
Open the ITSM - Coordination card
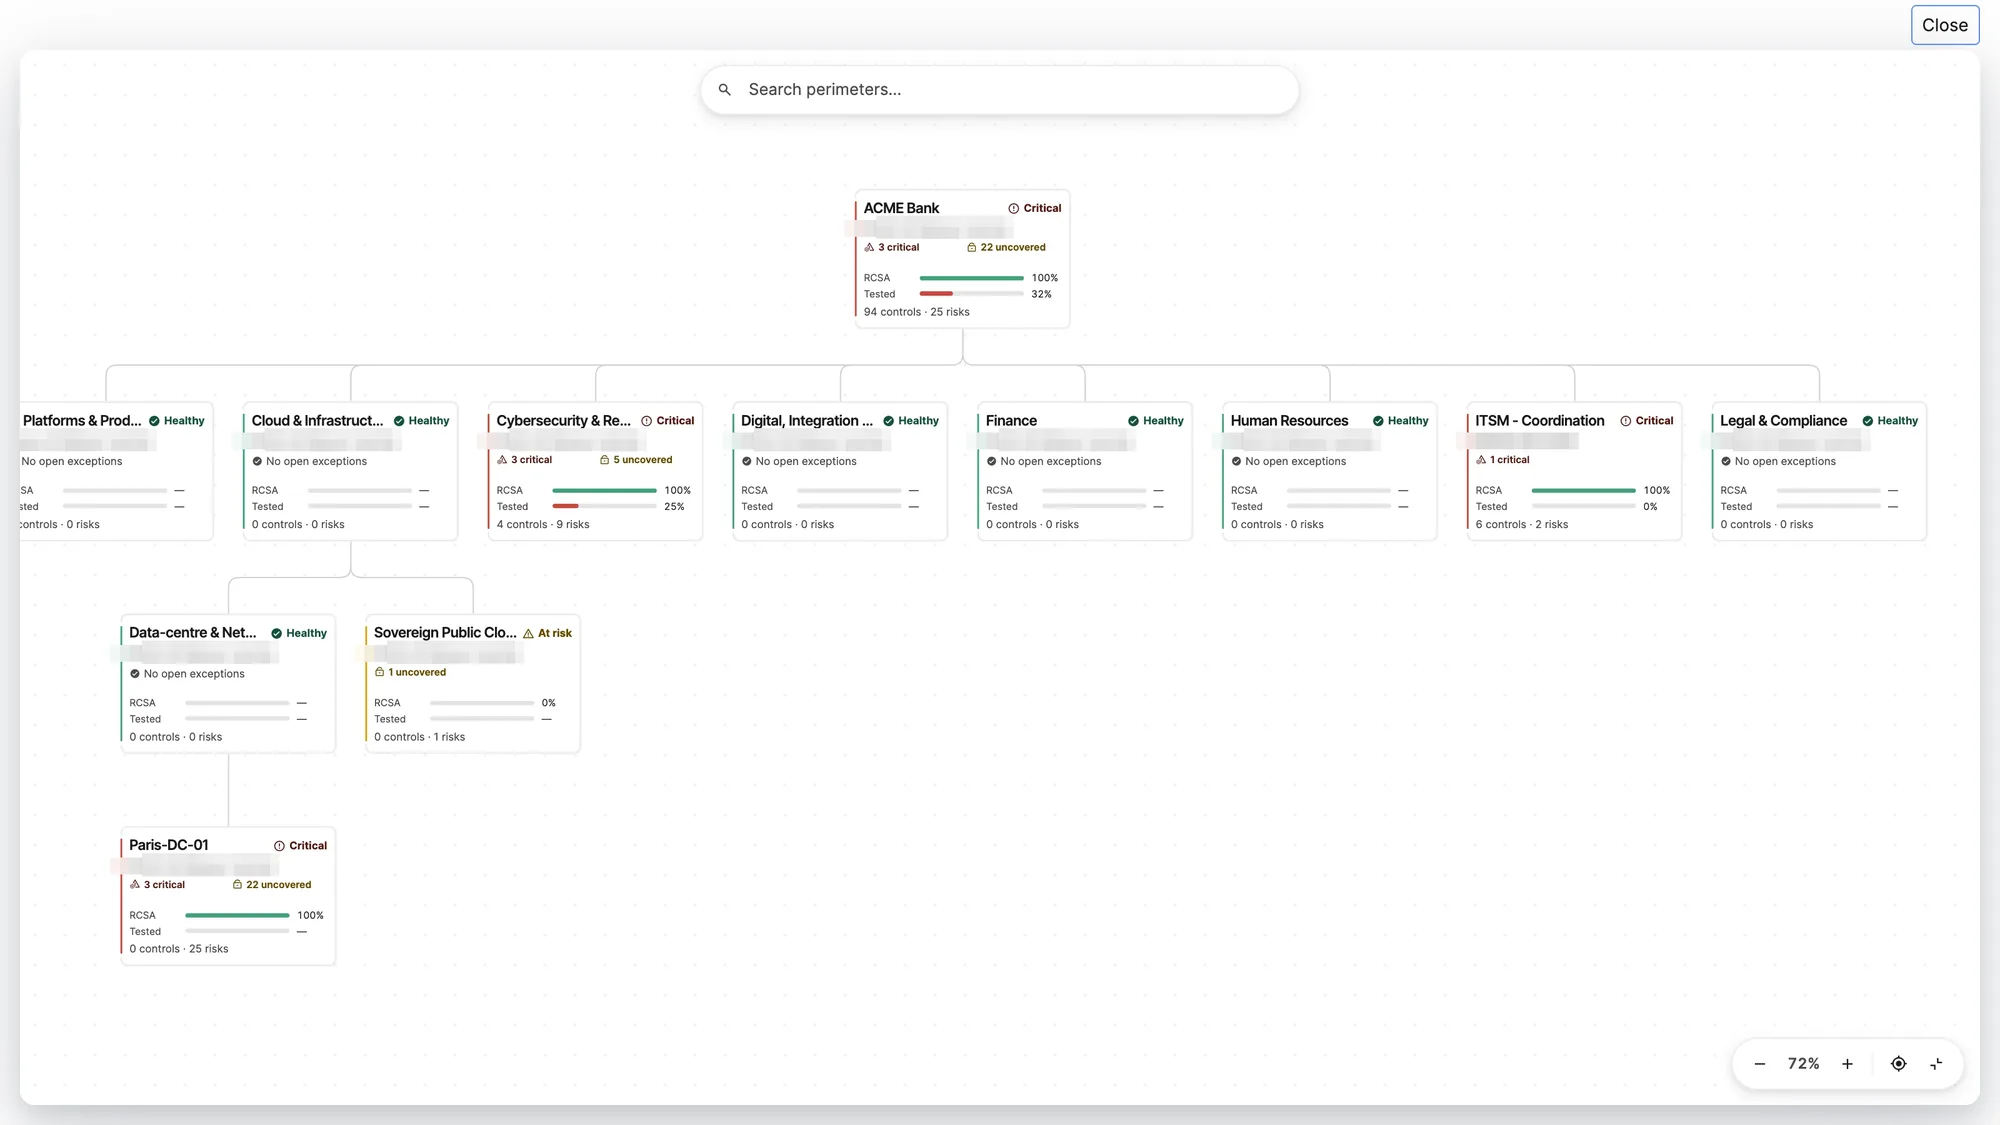tap(1574, 471)
